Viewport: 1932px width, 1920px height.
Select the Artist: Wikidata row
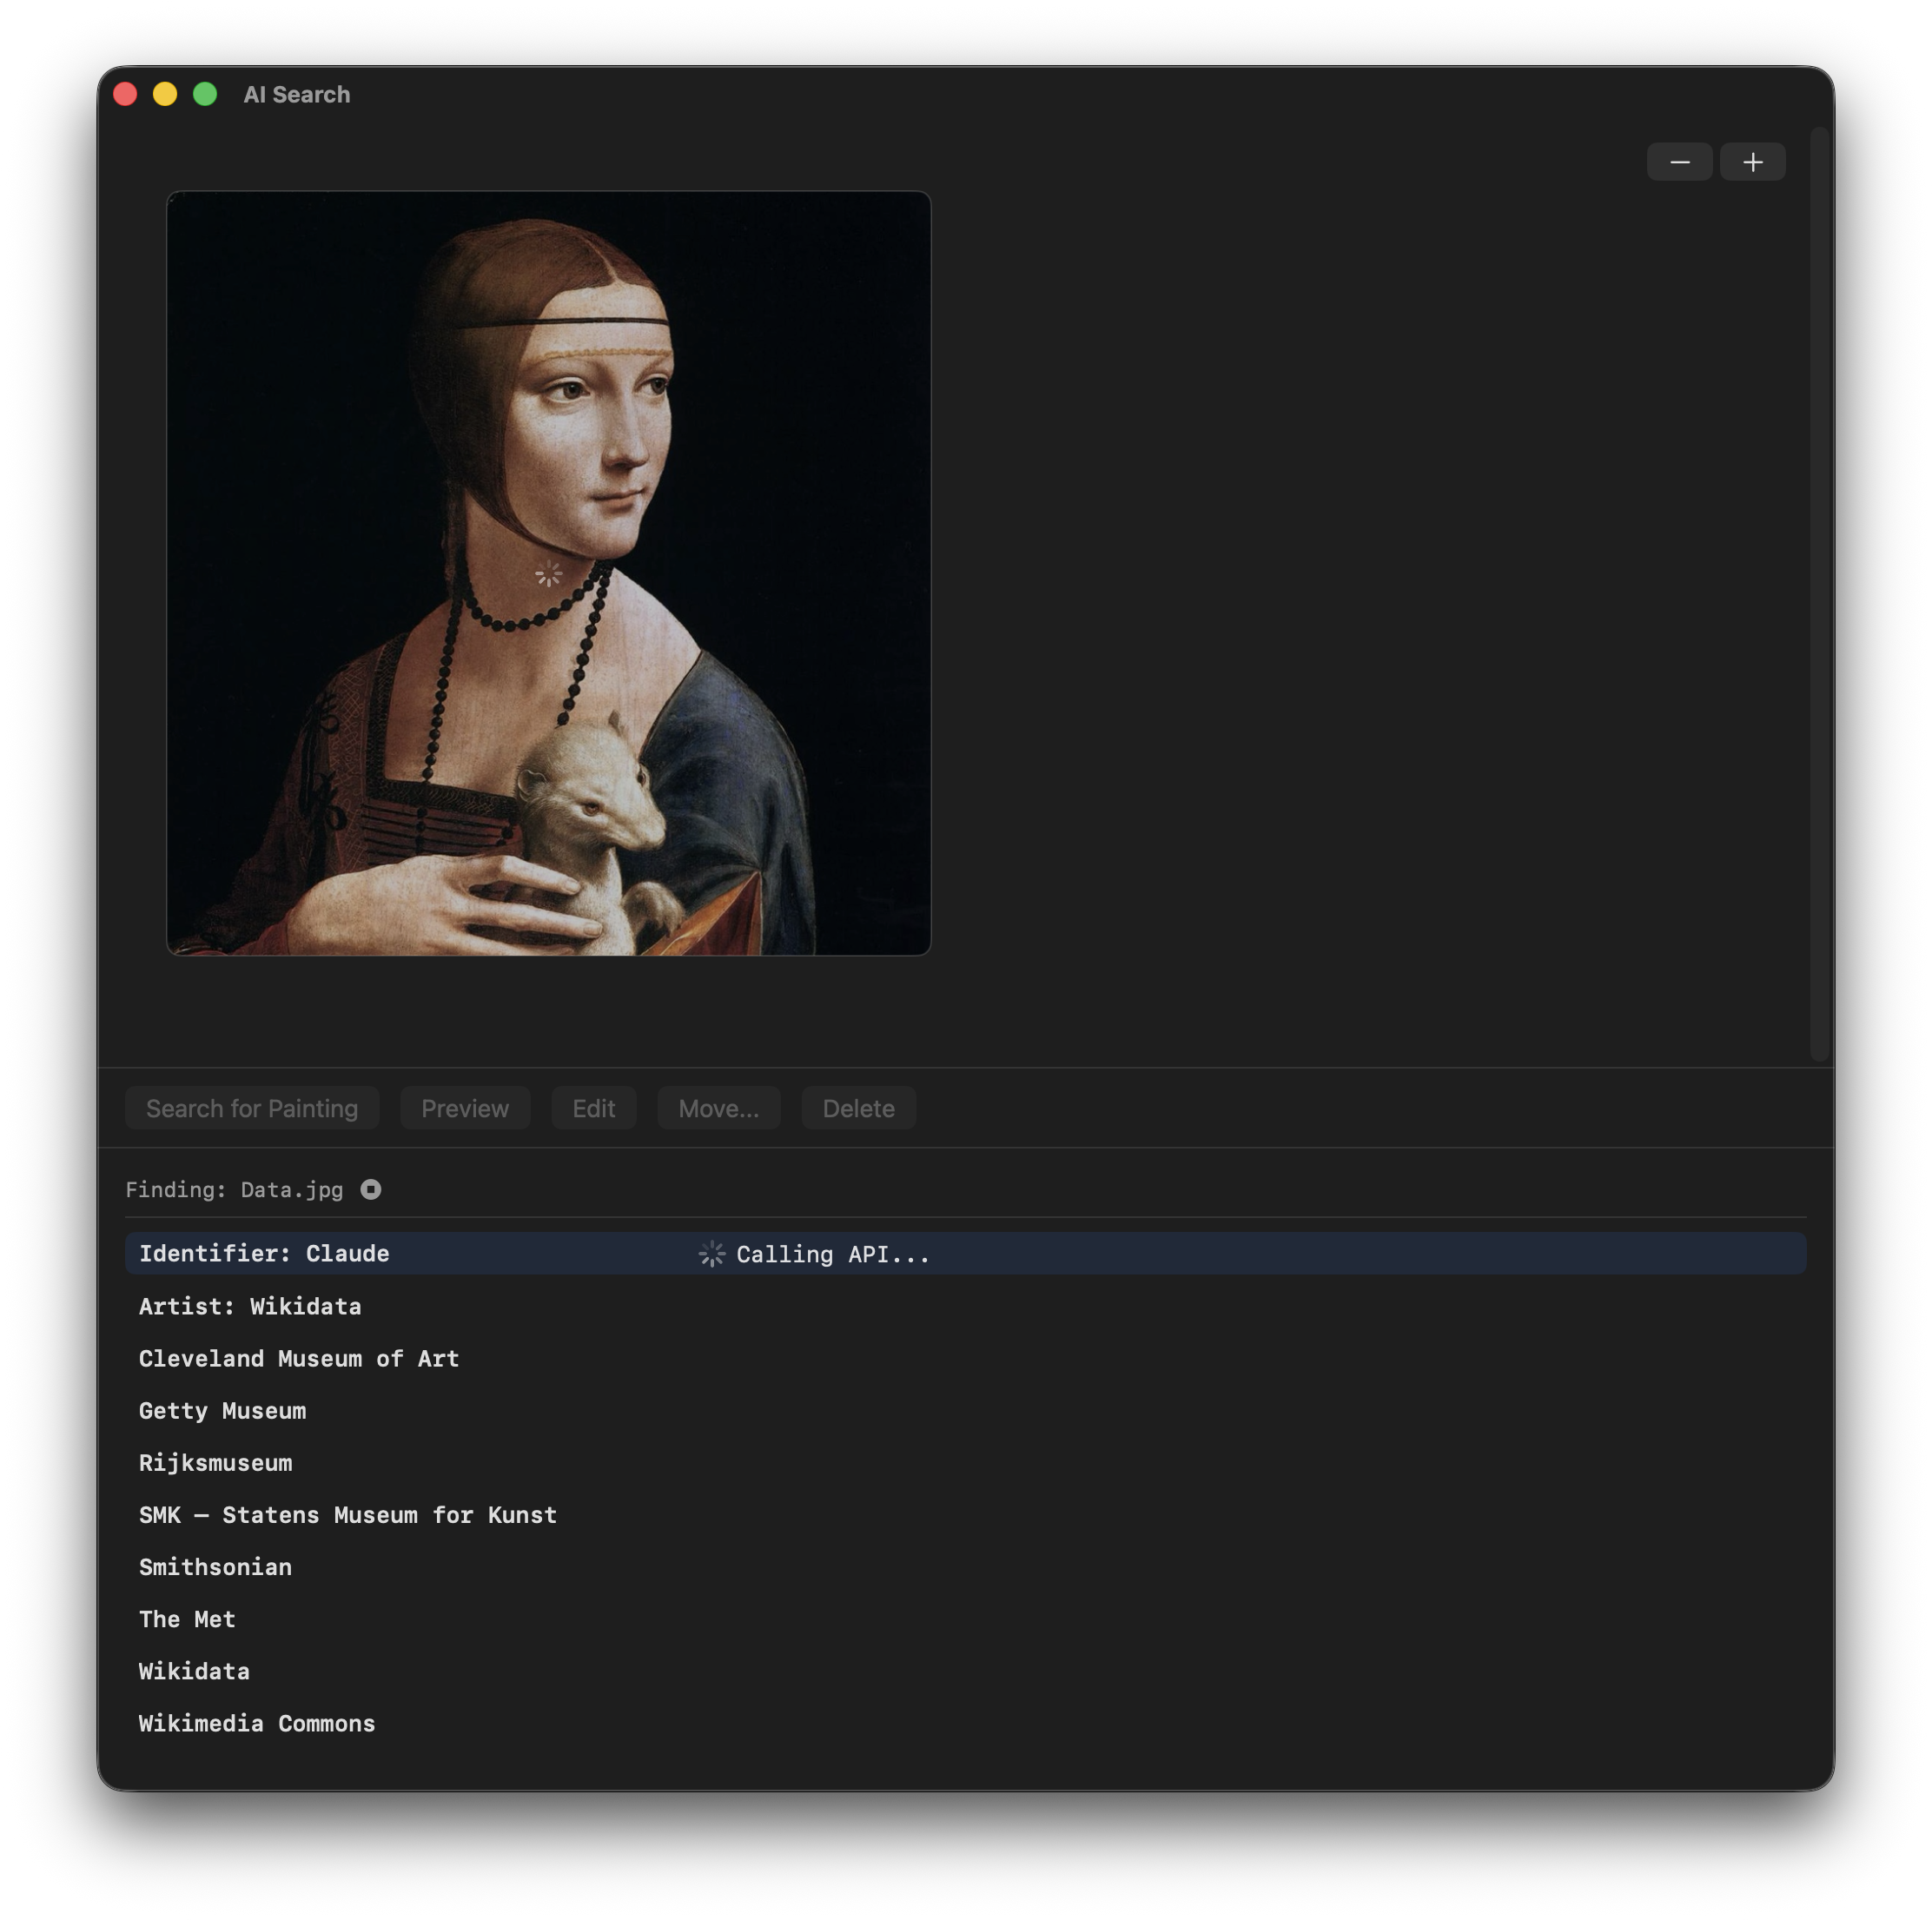966,1306
